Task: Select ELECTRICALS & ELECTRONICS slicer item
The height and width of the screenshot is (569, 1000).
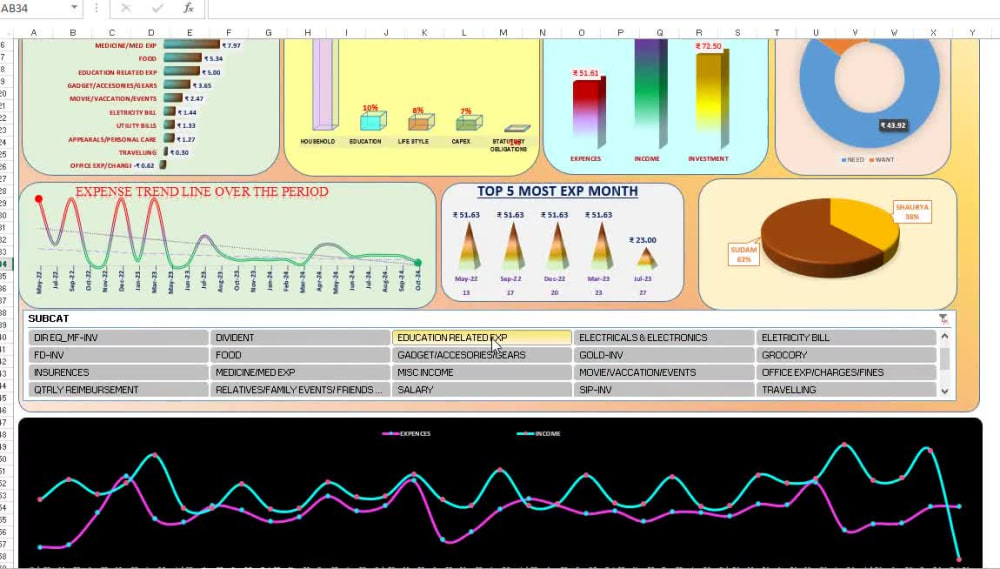Action: coord(664,337)
